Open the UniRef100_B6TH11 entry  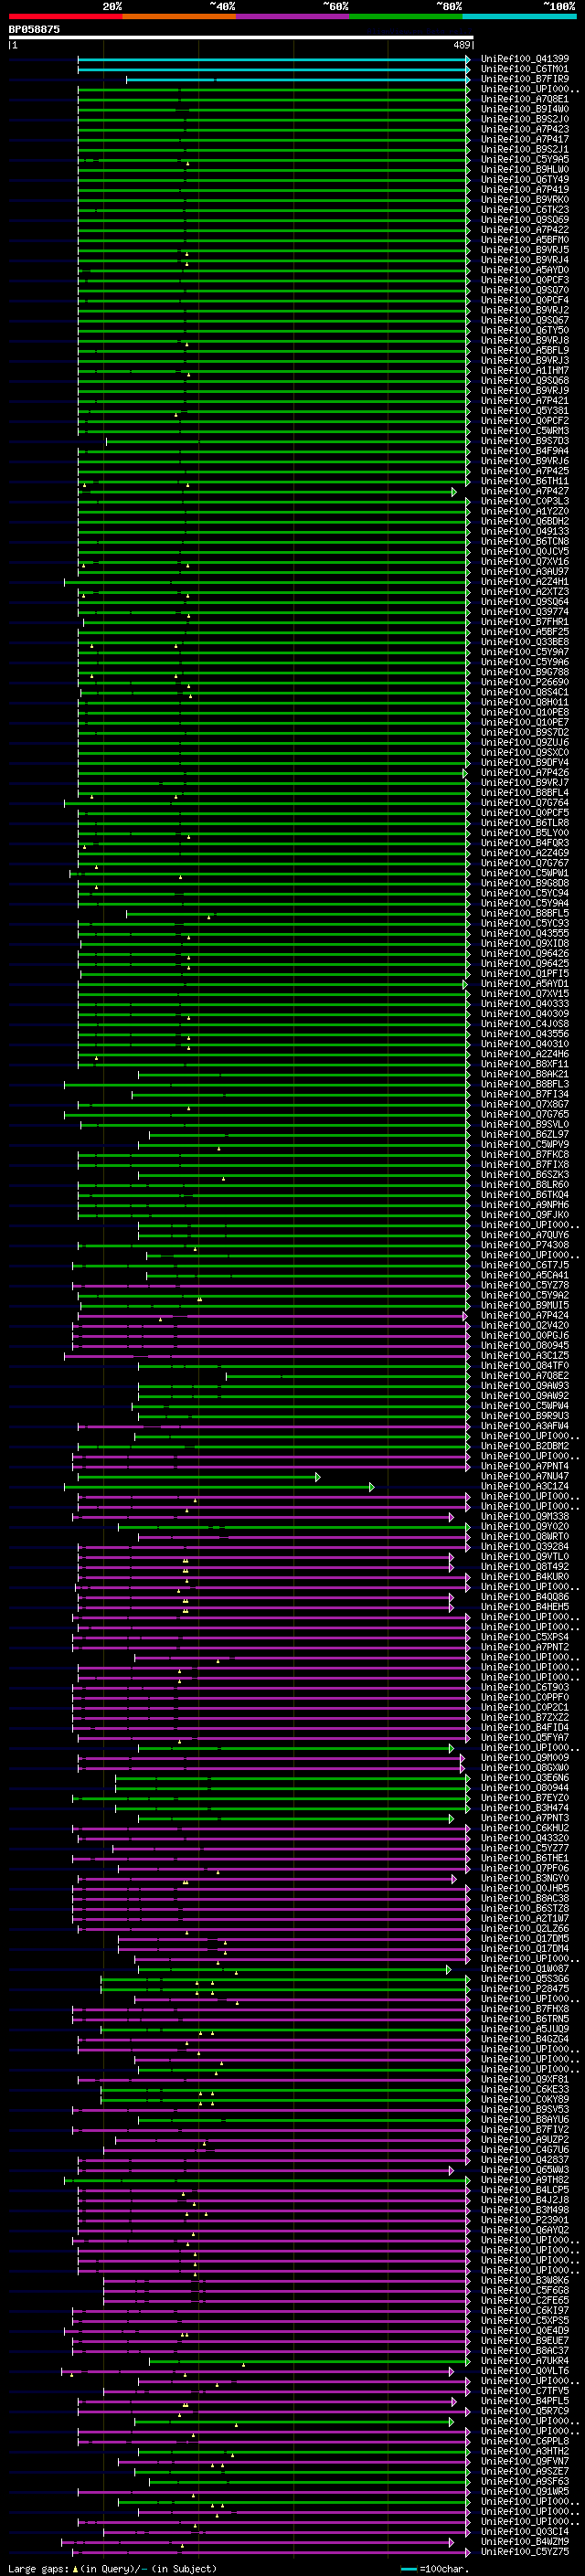tap(524, 481)
